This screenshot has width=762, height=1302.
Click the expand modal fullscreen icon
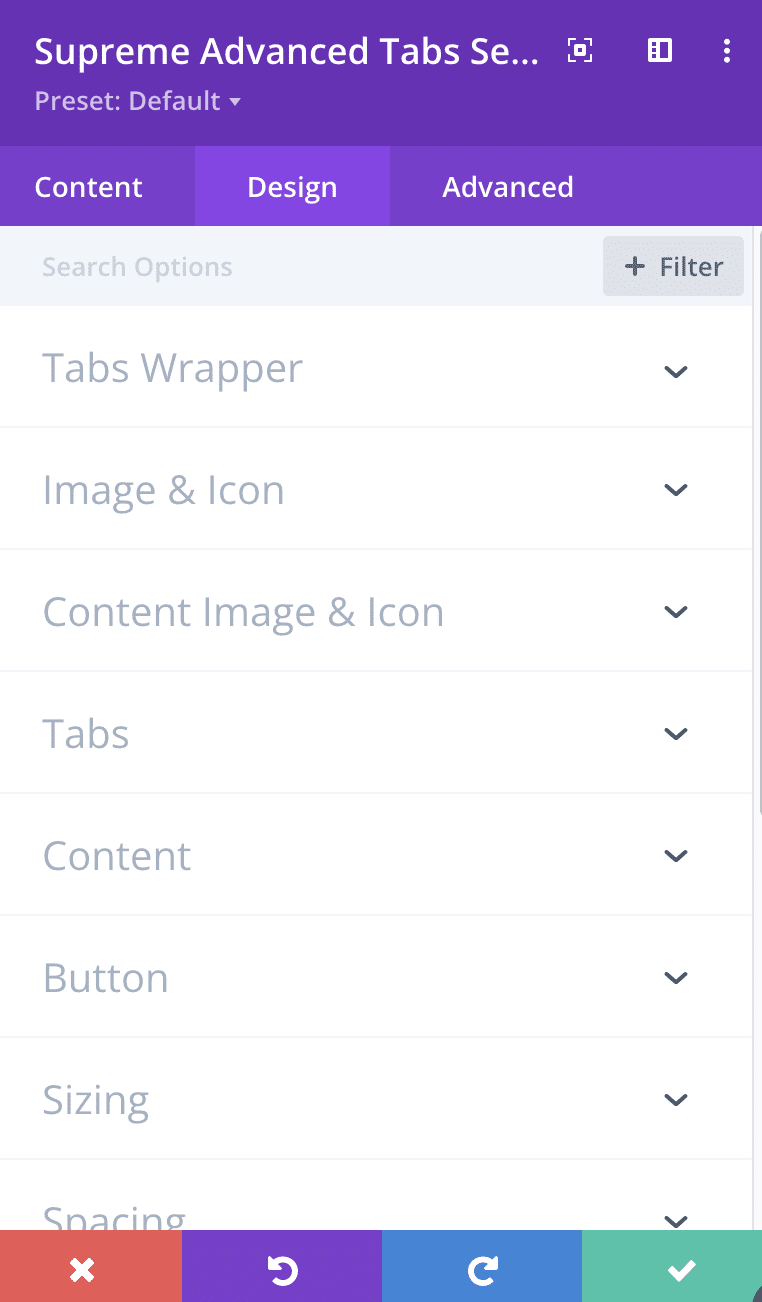tap(580, 51)
